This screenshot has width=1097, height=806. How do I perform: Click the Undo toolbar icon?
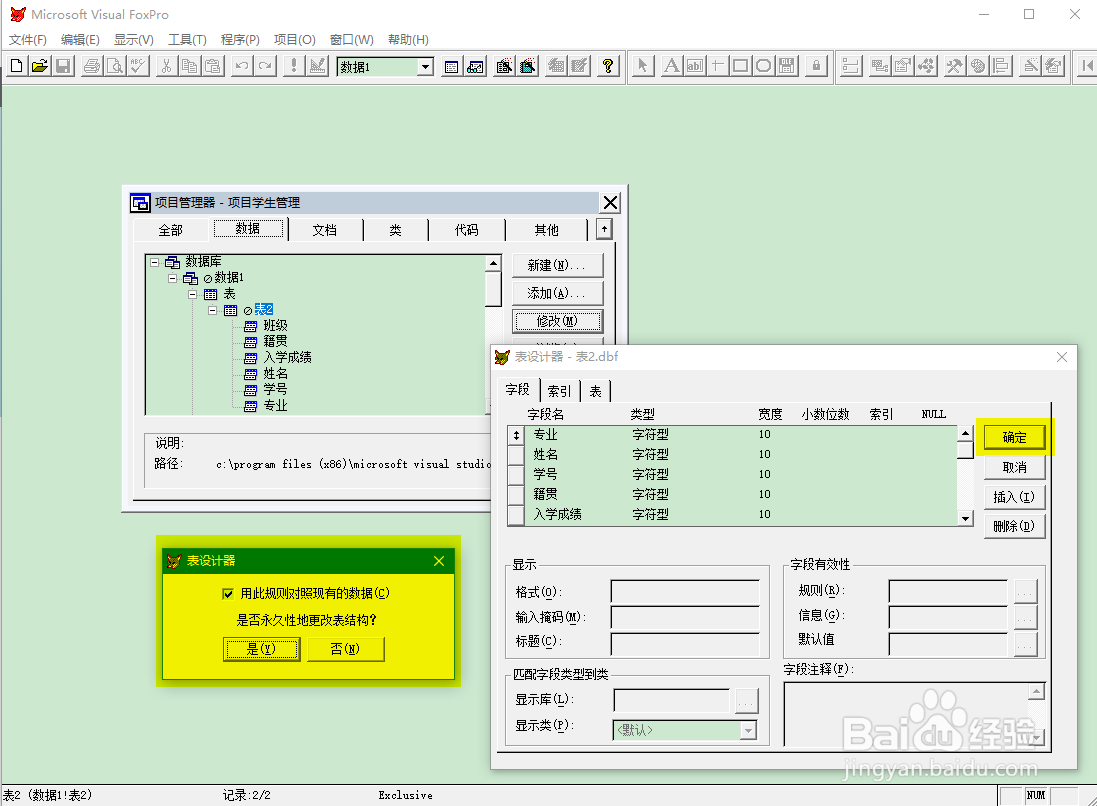[x=242, y=66]
